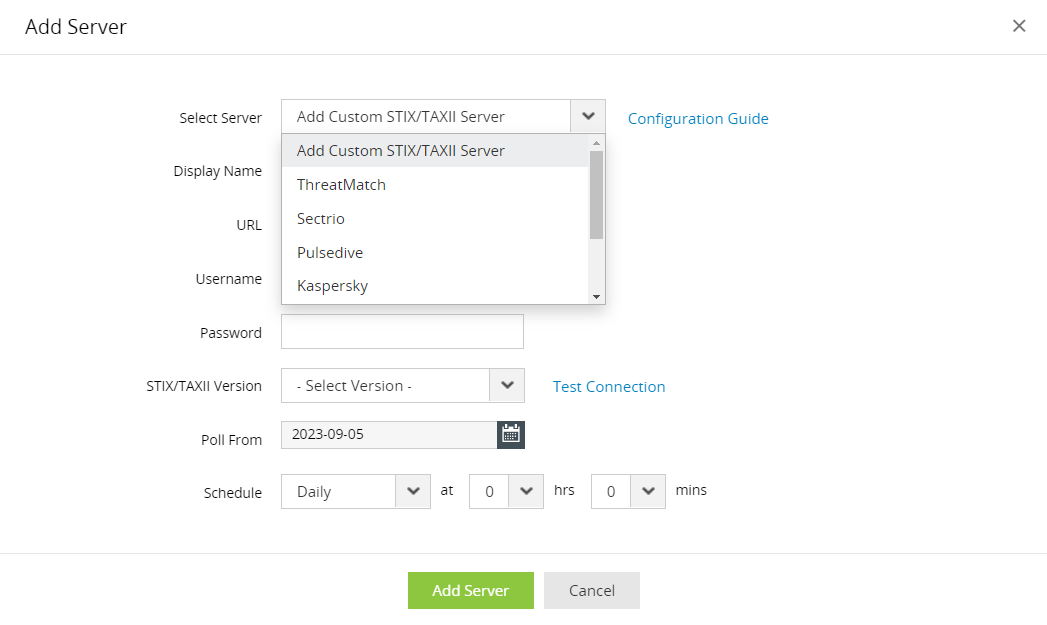Choose Add Custom STIX/TAXII Server option
1047x625 pixels.
(401, 151)
